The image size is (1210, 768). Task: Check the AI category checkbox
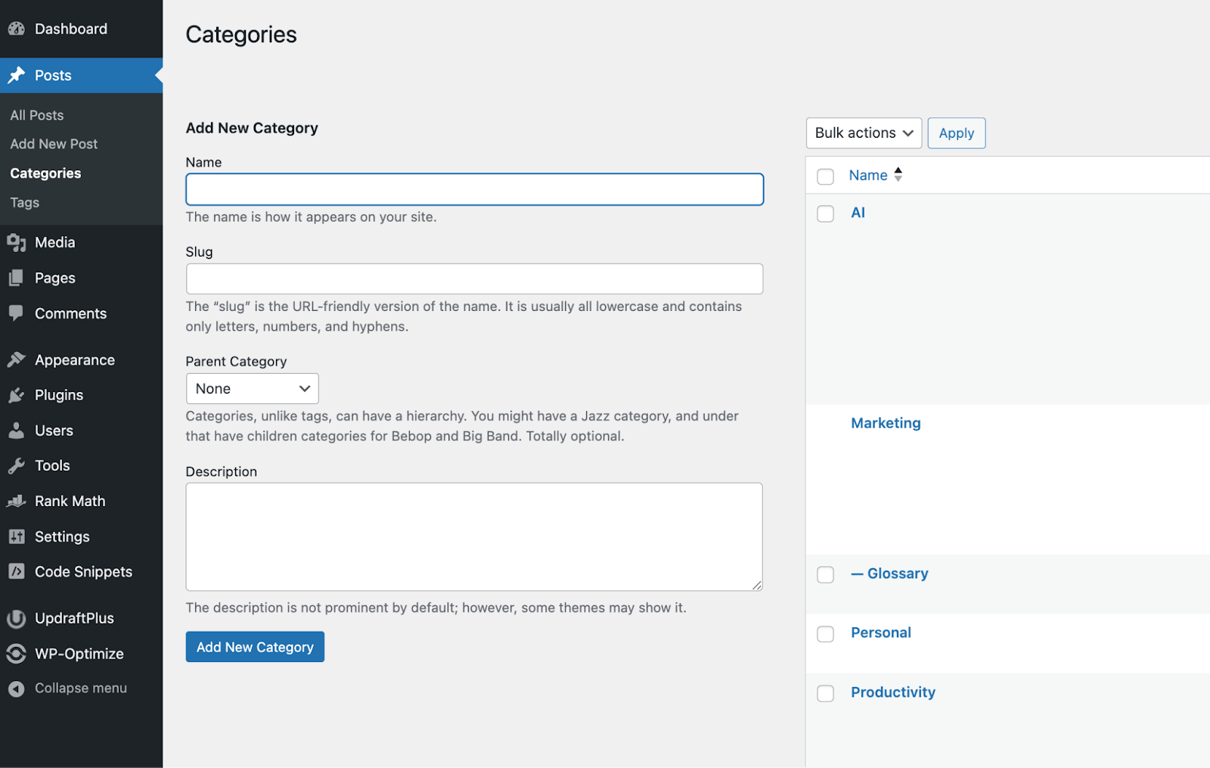click(x=825, y=213)
